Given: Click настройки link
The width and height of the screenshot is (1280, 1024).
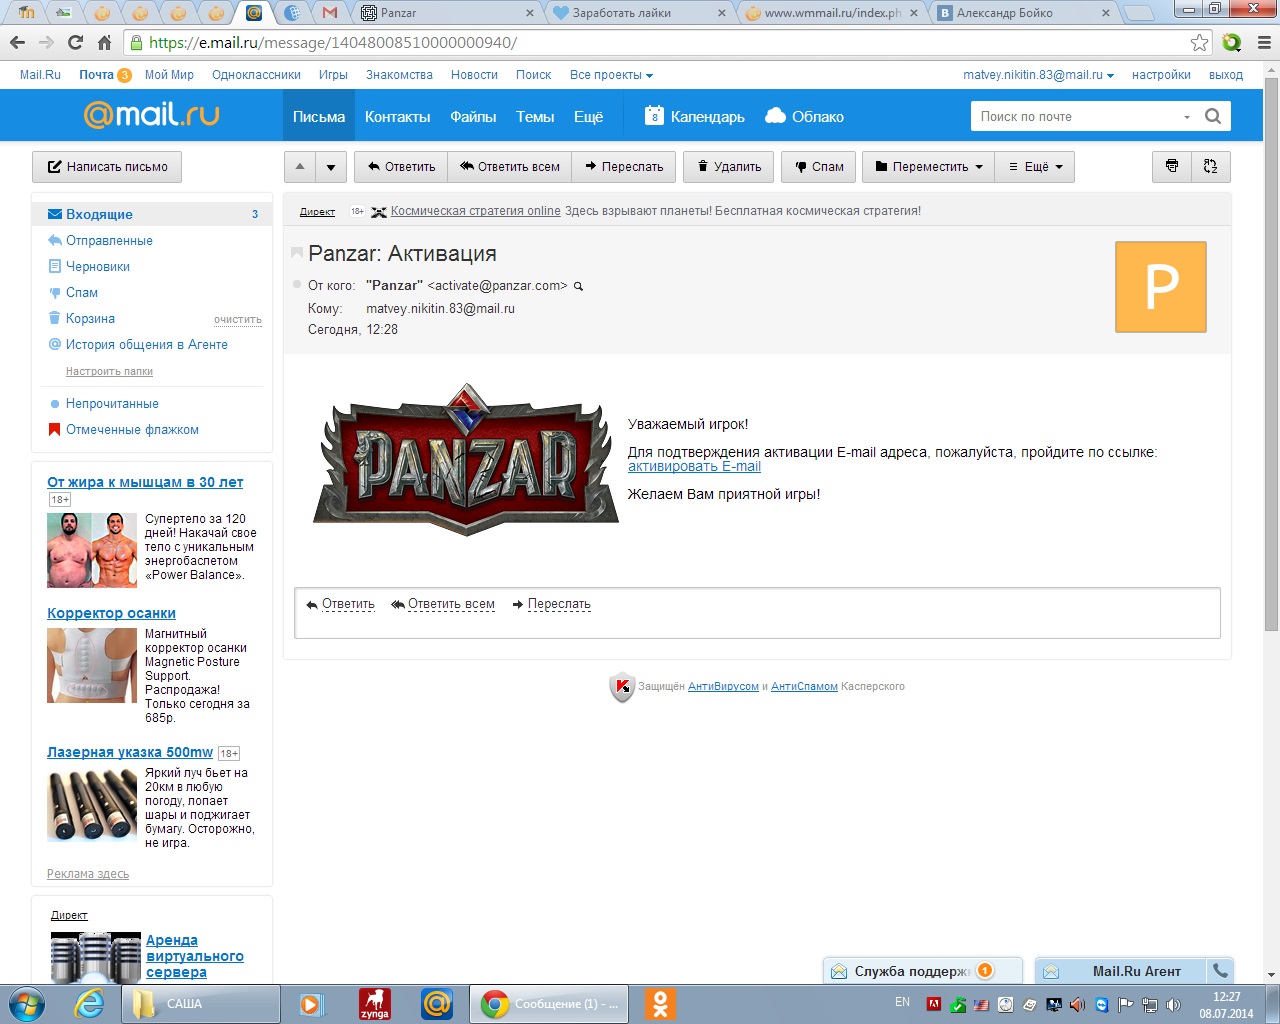Looking at the screenshot, I should click(x=1161, y=75).
